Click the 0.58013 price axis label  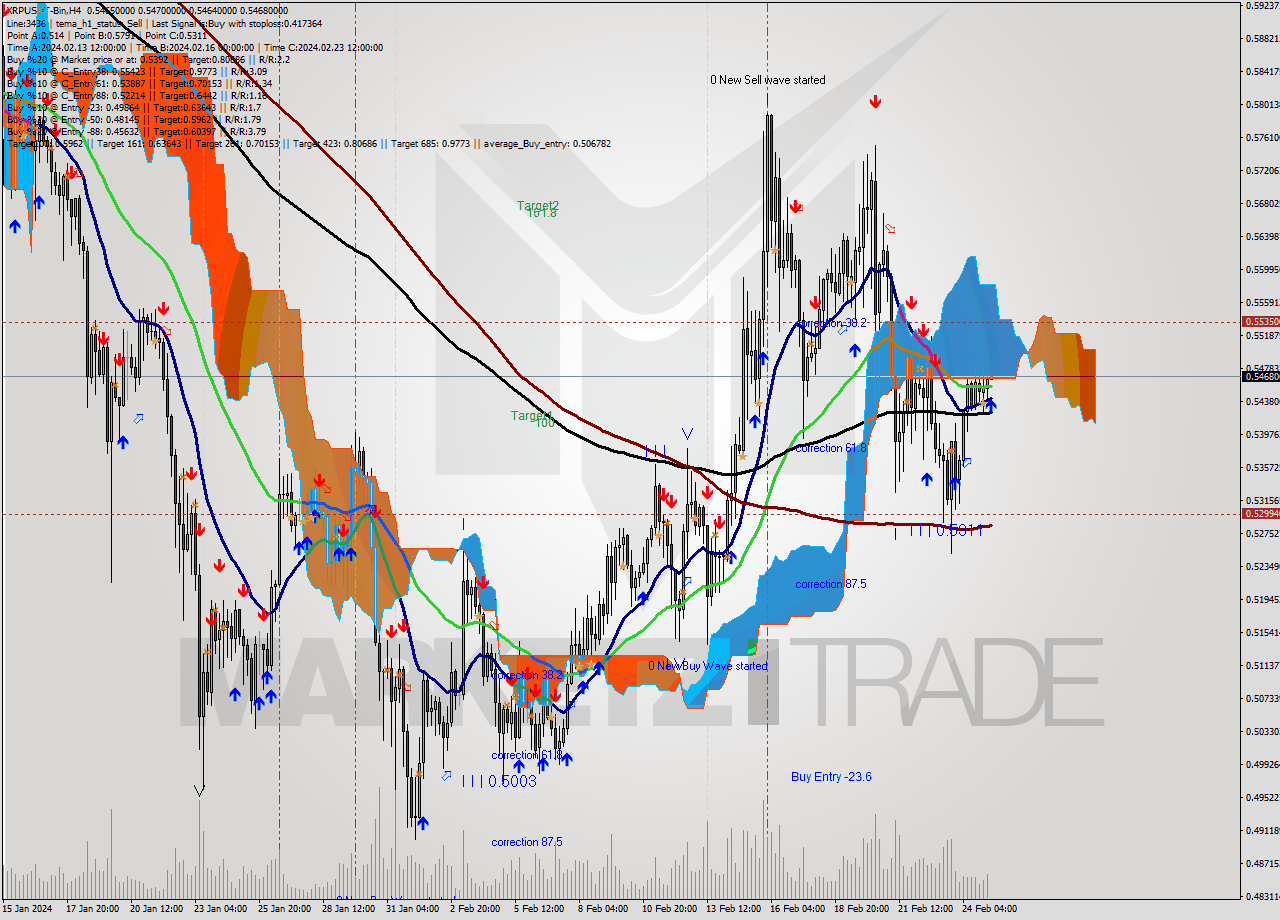click(x=1261, y=104)
